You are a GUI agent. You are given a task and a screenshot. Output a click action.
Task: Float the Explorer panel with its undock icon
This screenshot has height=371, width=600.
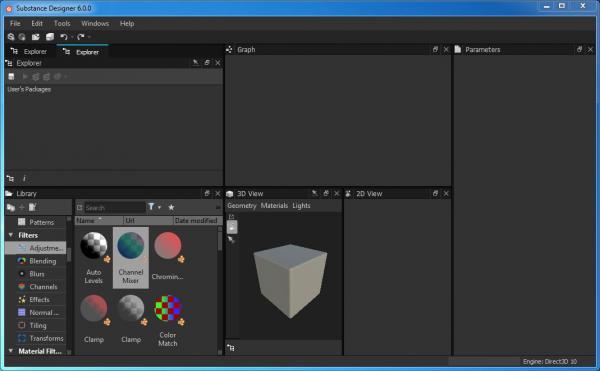coord(207,62)
